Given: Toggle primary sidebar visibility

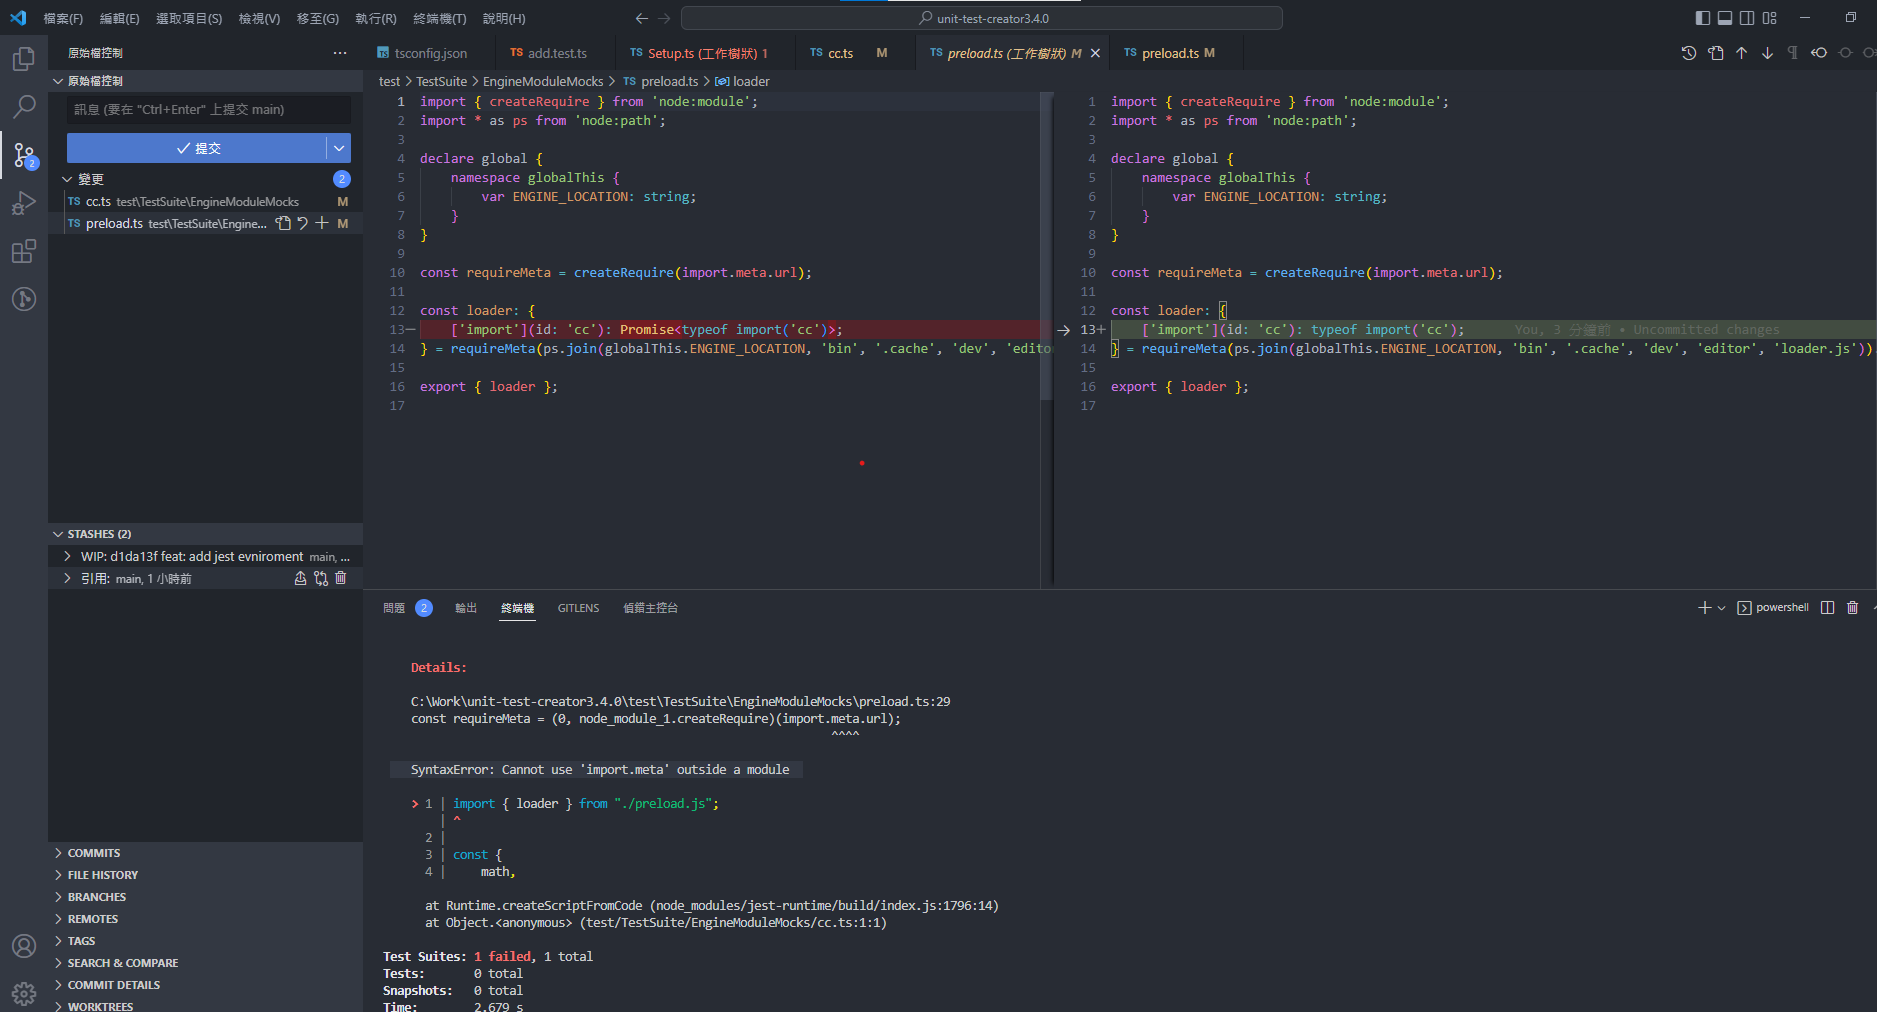Looking at the screenshot, I should [x=1703, y=18].
